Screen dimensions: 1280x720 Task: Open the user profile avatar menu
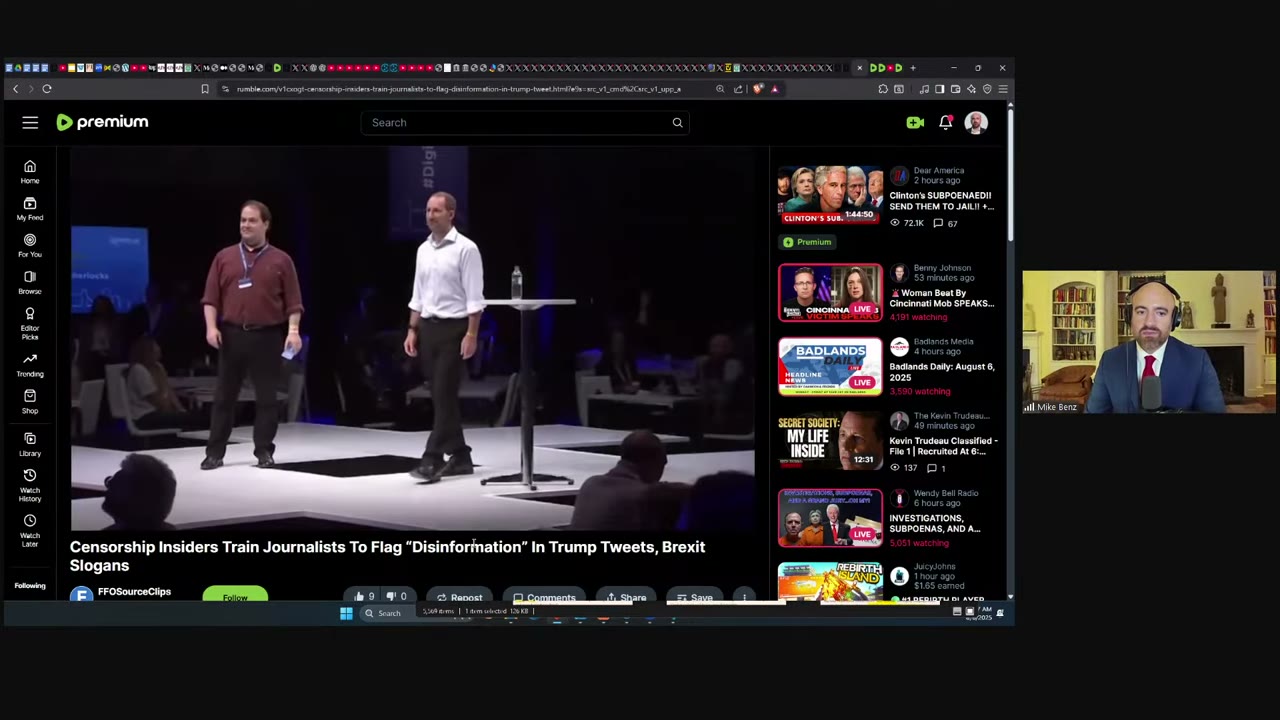[976, 122]
